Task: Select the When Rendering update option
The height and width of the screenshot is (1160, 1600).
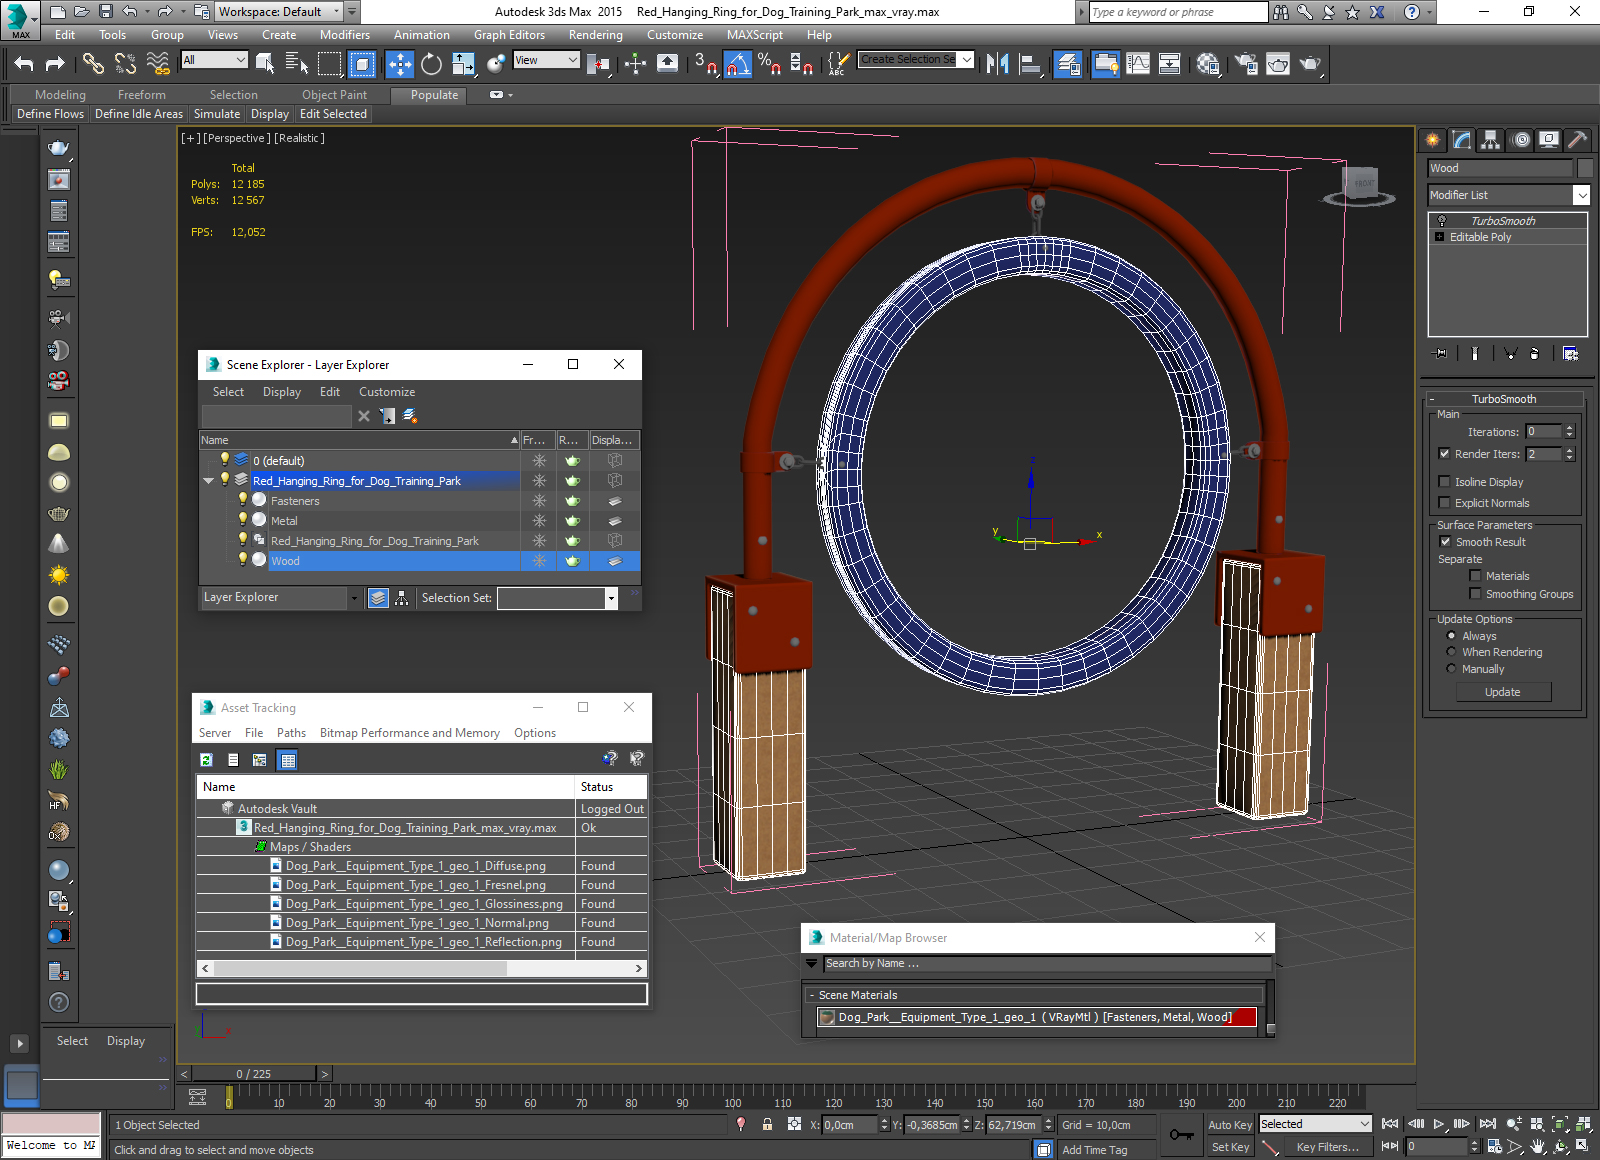Action: [x=1451, y=651]
